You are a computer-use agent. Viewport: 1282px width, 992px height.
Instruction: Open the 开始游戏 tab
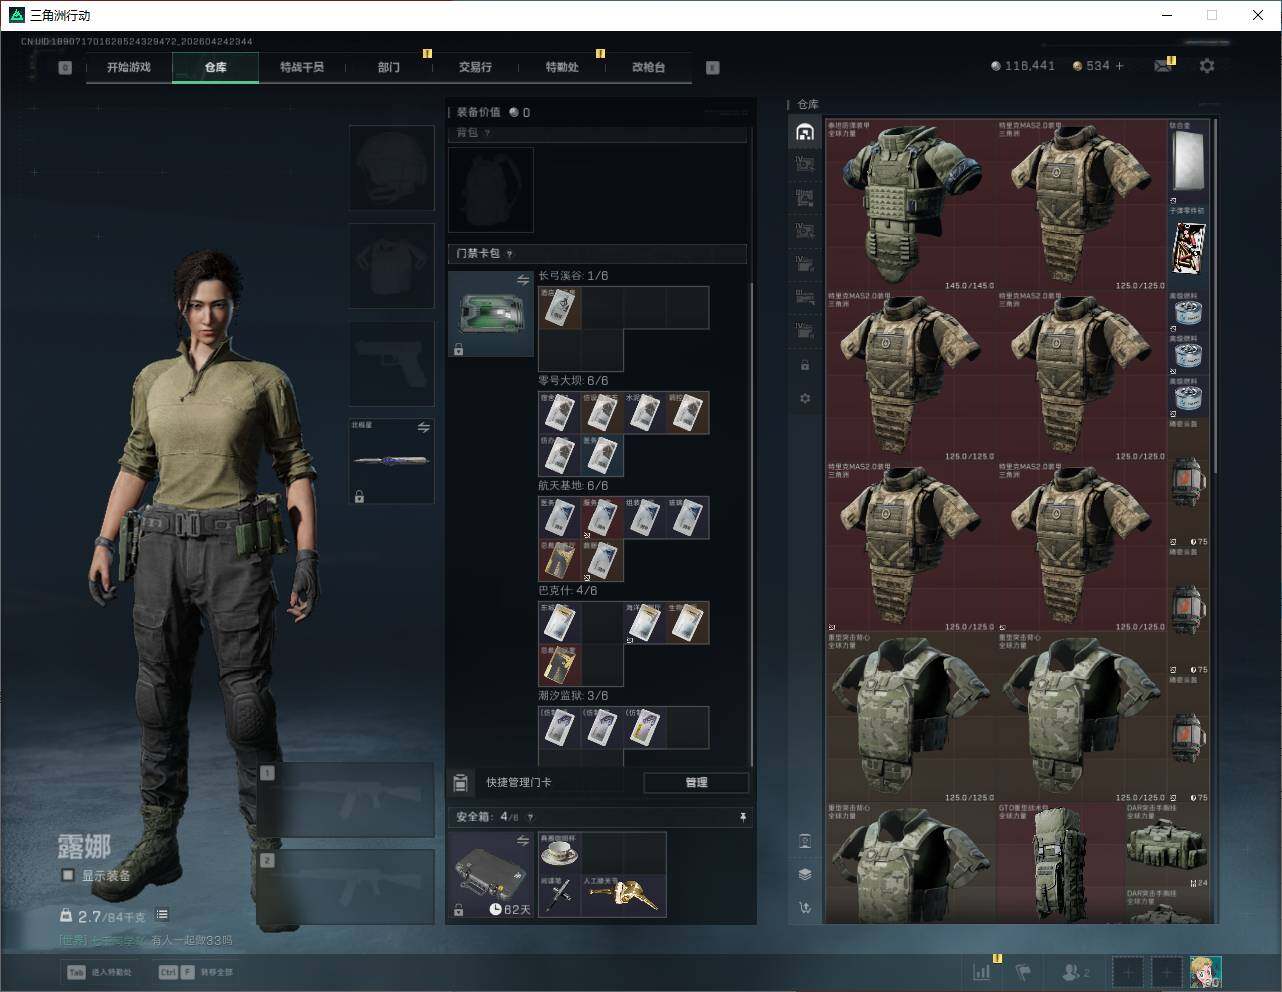click(x=129, y=67)
